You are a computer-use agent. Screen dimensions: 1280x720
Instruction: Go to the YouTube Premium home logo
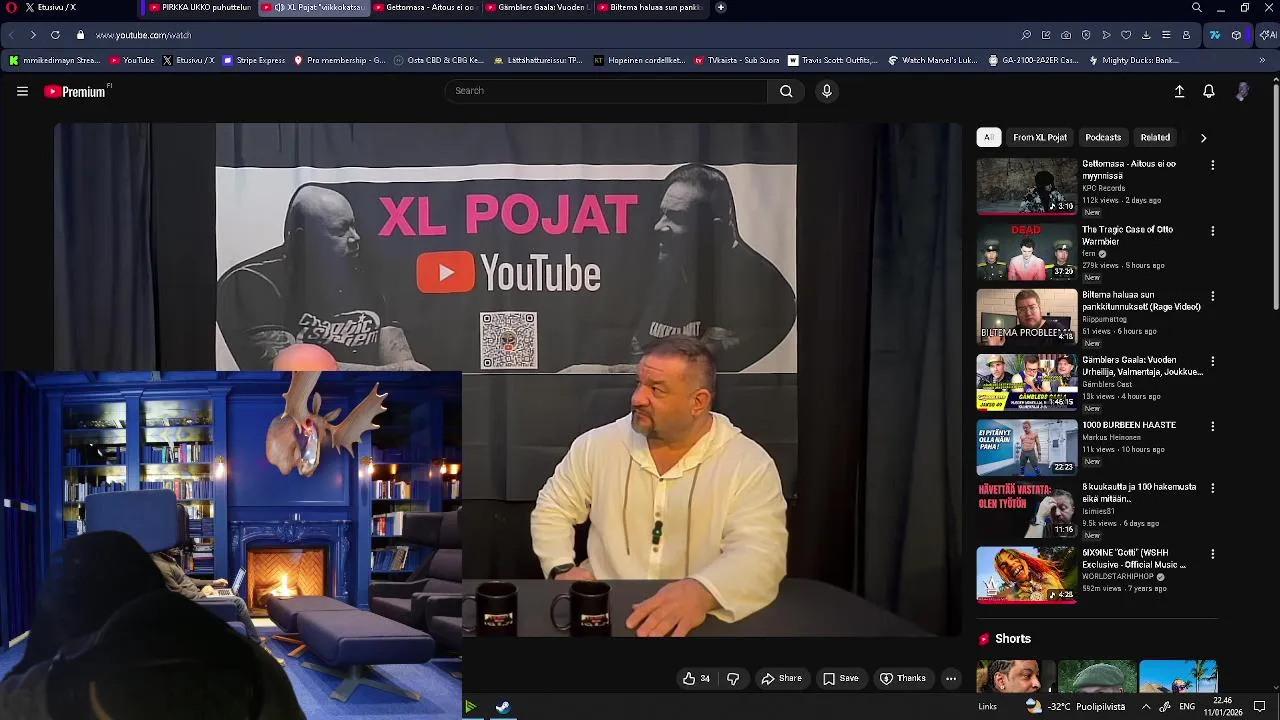point(76,91)
